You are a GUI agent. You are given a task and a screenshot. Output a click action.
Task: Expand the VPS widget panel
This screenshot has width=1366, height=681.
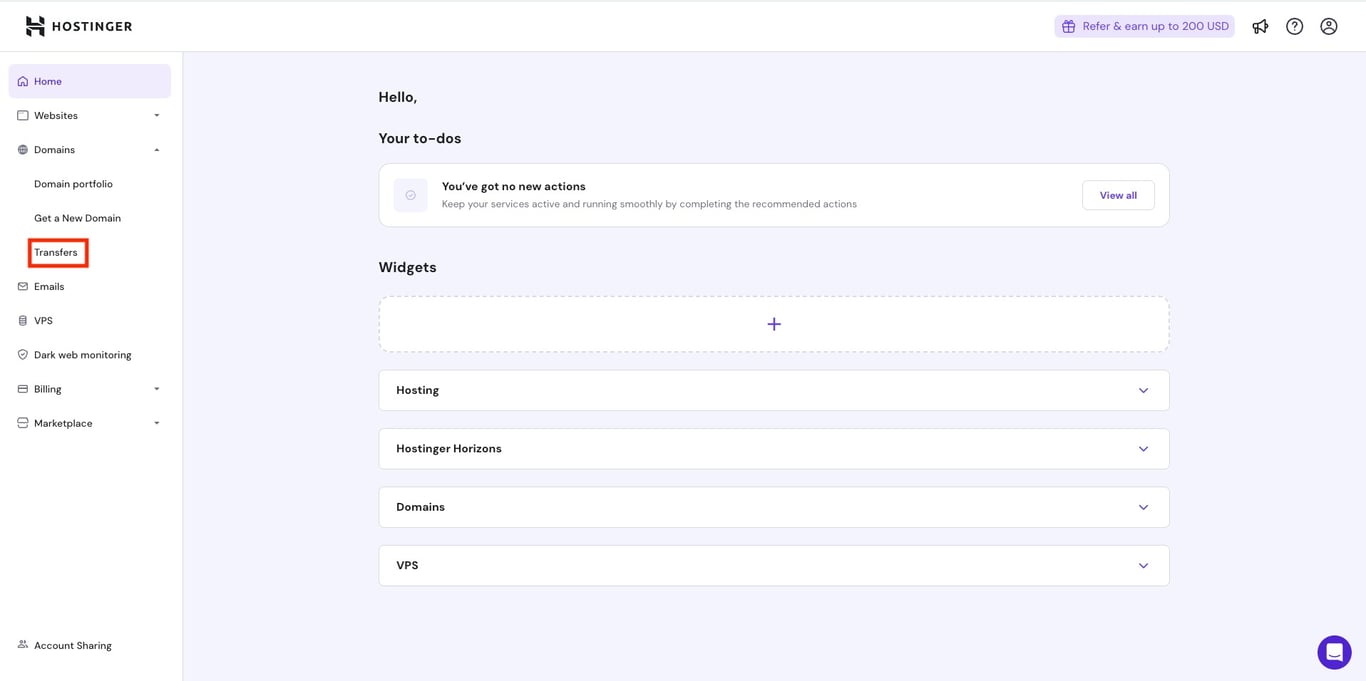point(1142,565)
